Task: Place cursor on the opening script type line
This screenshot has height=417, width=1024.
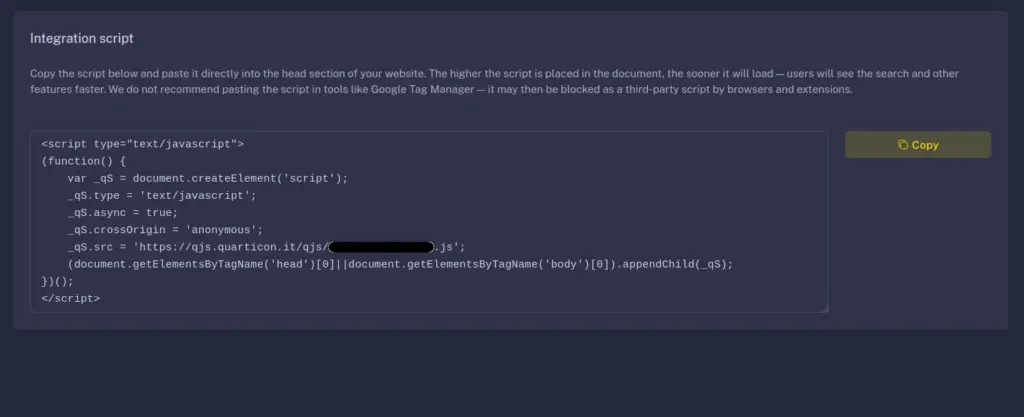Action: click(142, 144)
